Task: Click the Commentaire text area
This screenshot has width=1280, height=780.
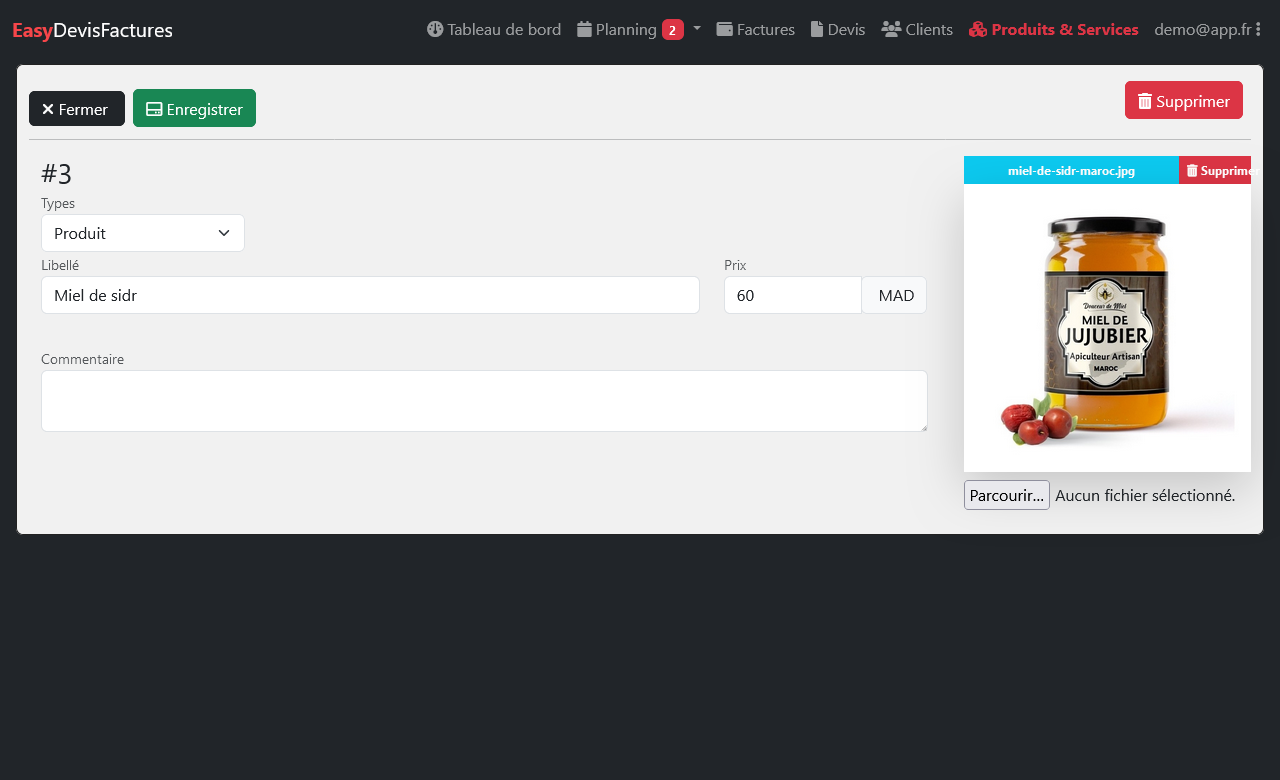Action: [x=484, y=401]
